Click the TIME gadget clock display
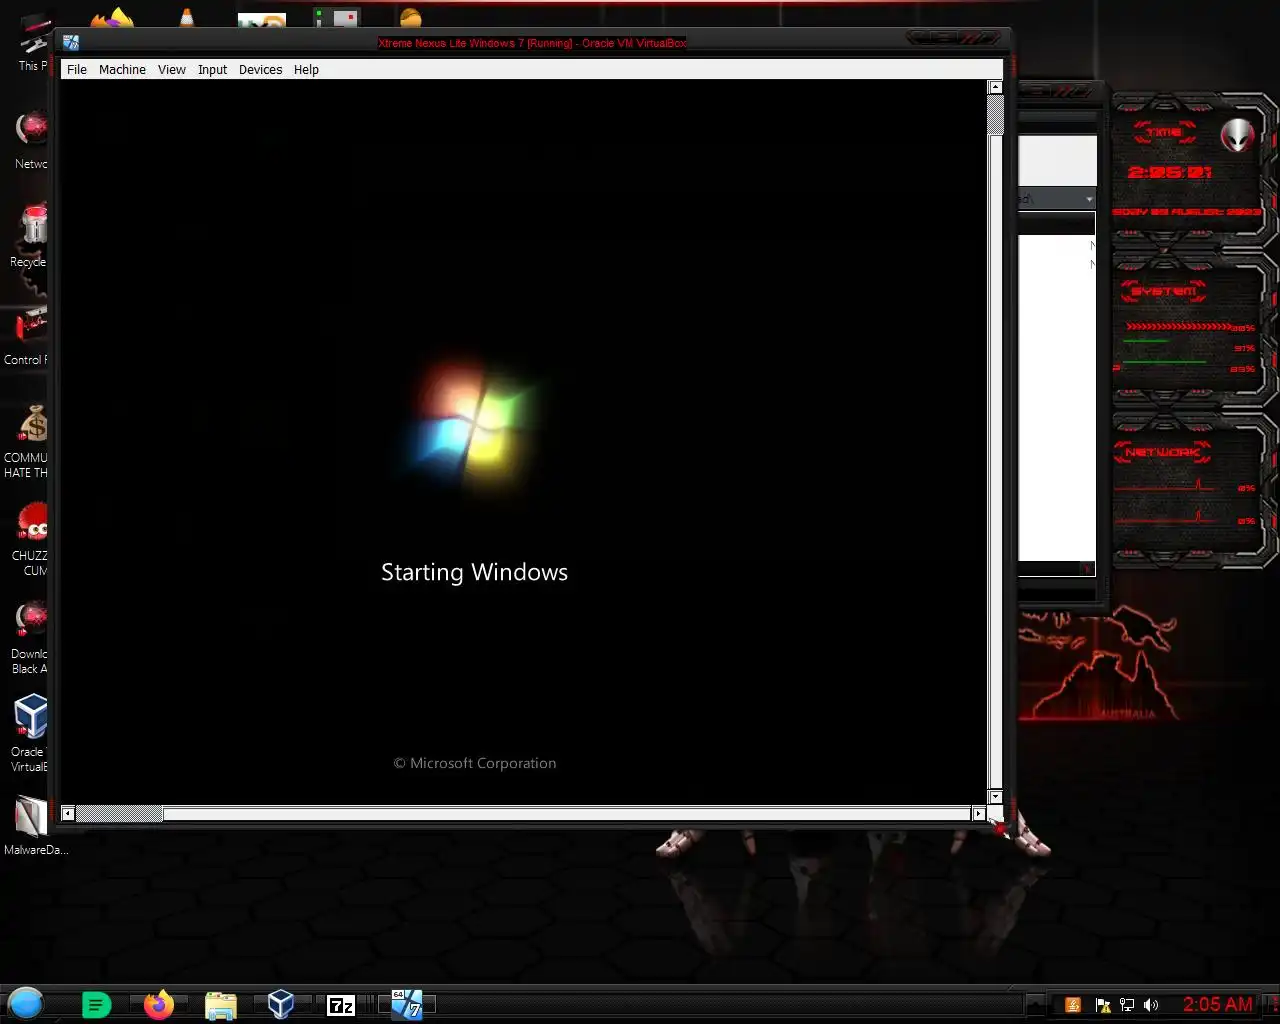Screen dimensions: 1280x1024 [1170, 172]
